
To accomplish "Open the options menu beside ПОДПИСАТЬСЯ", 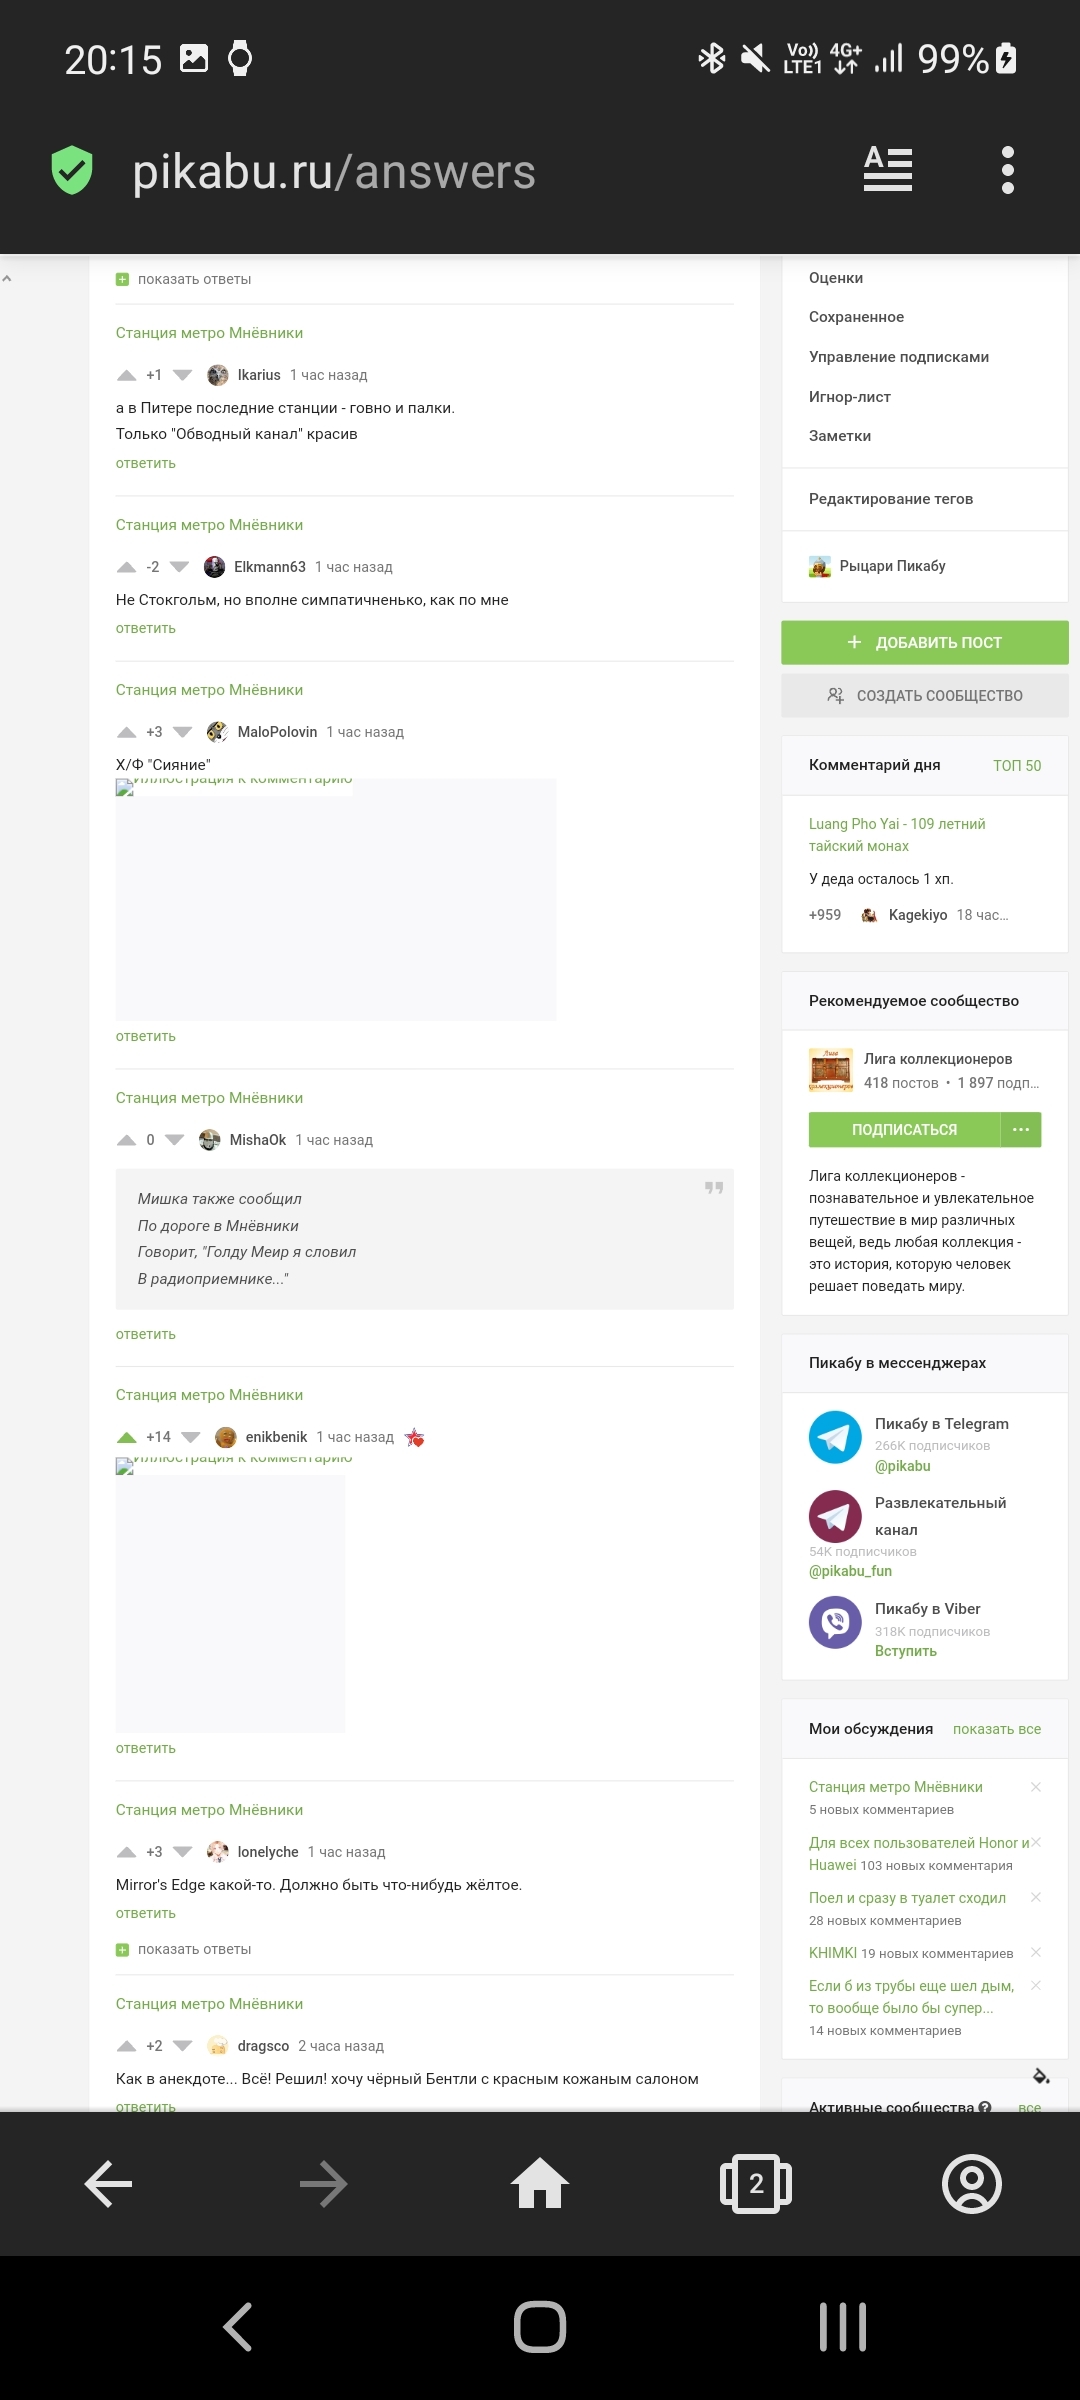I will coord(1021,1129).
